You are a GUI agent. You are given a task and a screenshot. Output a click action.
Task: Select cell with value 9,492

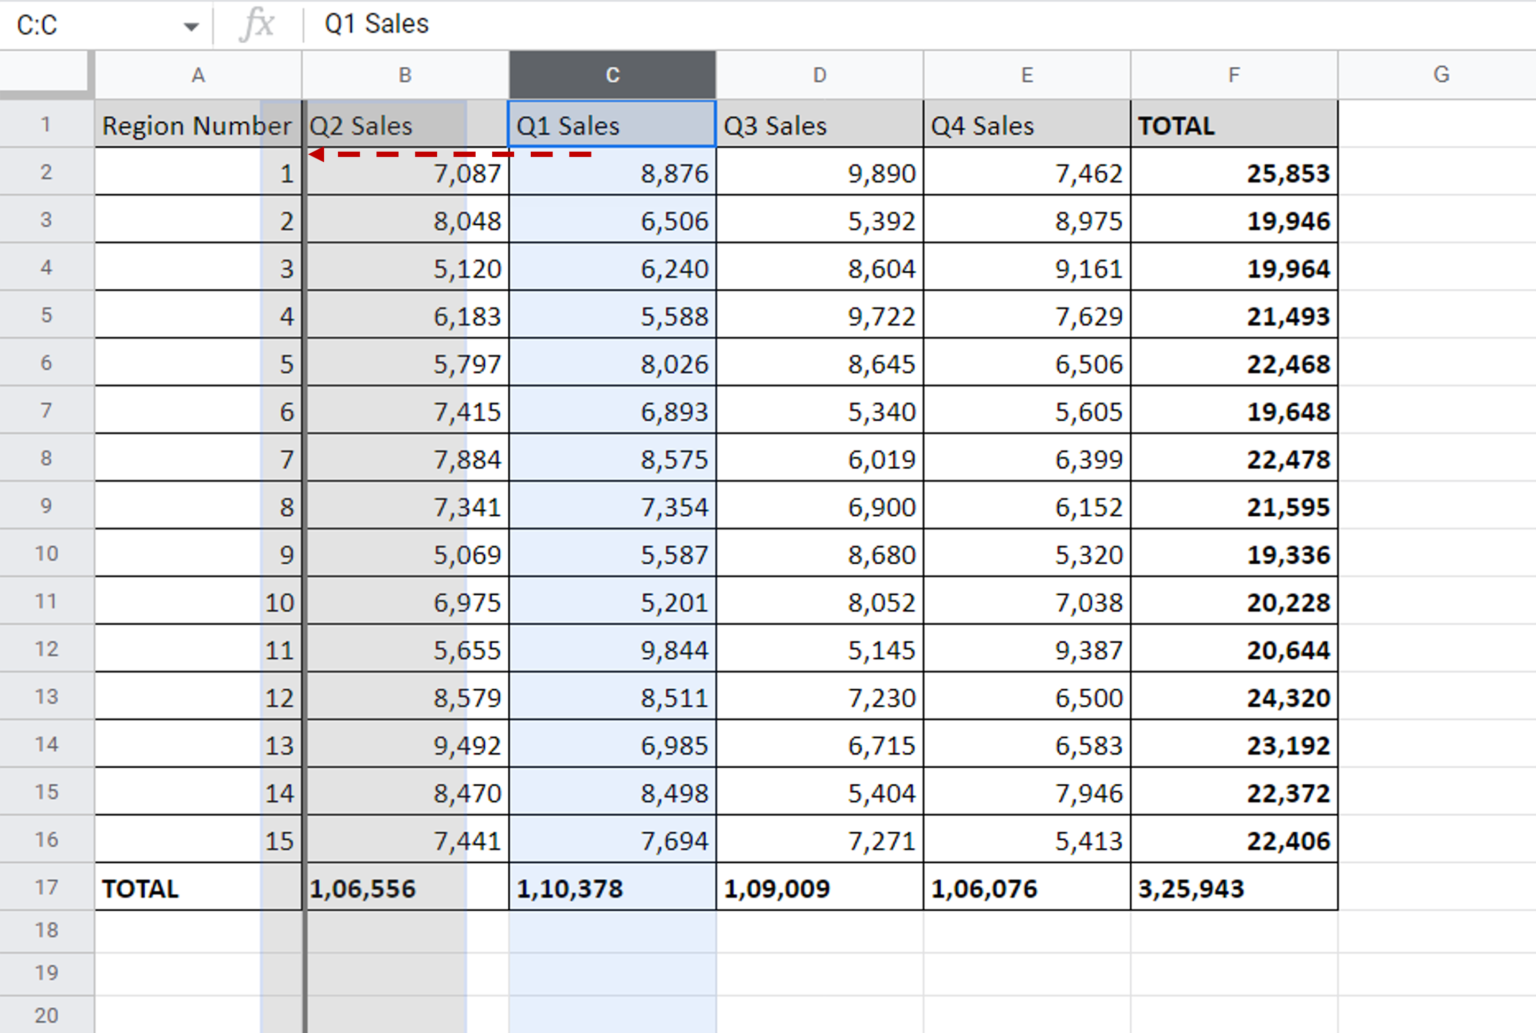[405, 744]
